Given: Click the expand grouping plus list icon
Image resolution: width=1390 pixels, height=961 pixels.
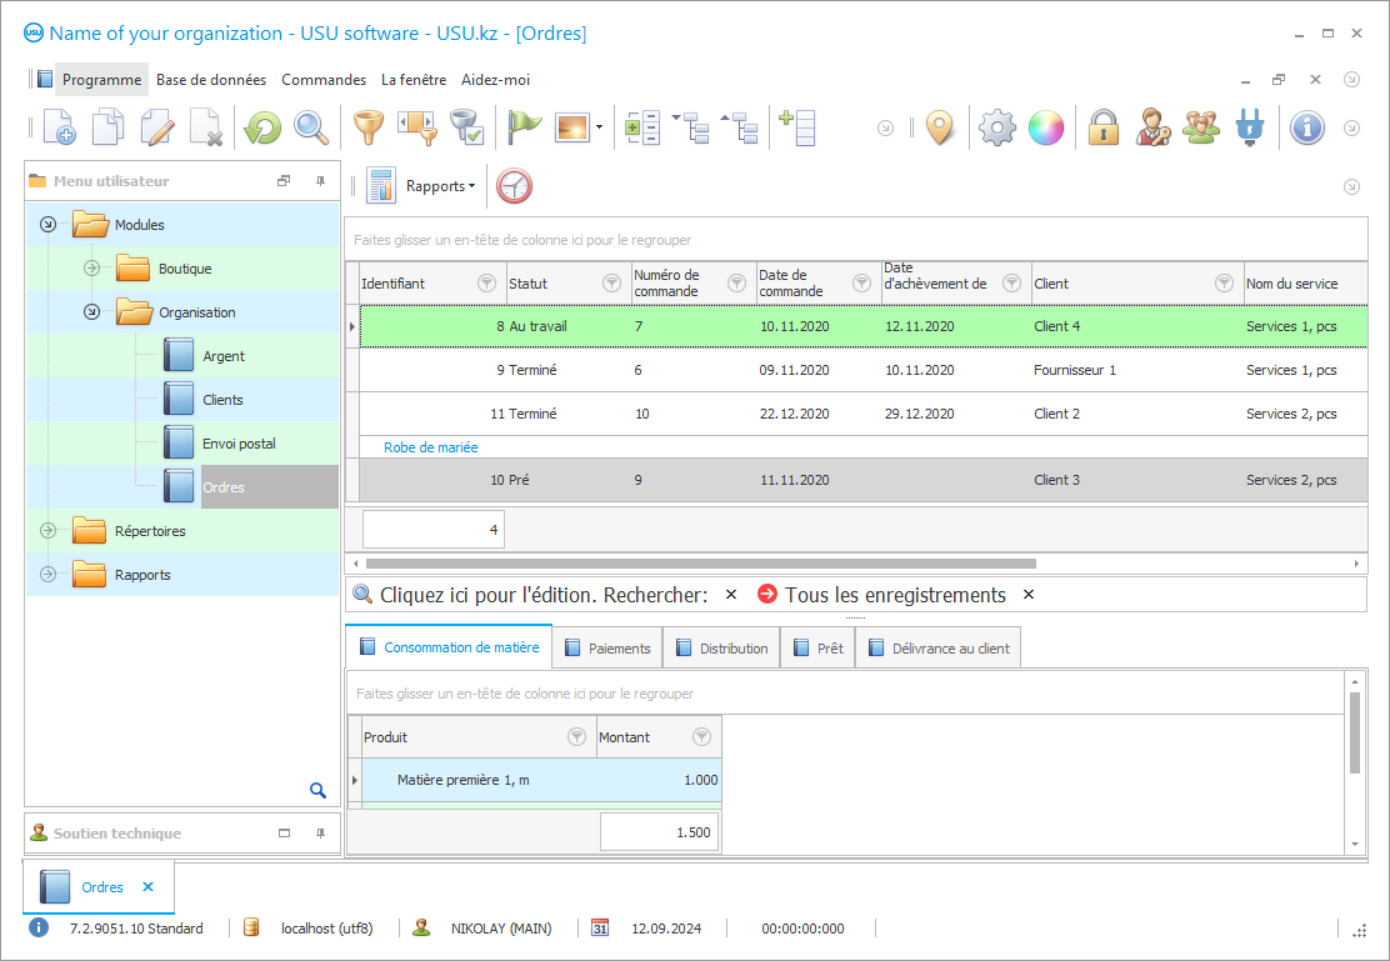Looking at the screenshot, I should 642,128.
